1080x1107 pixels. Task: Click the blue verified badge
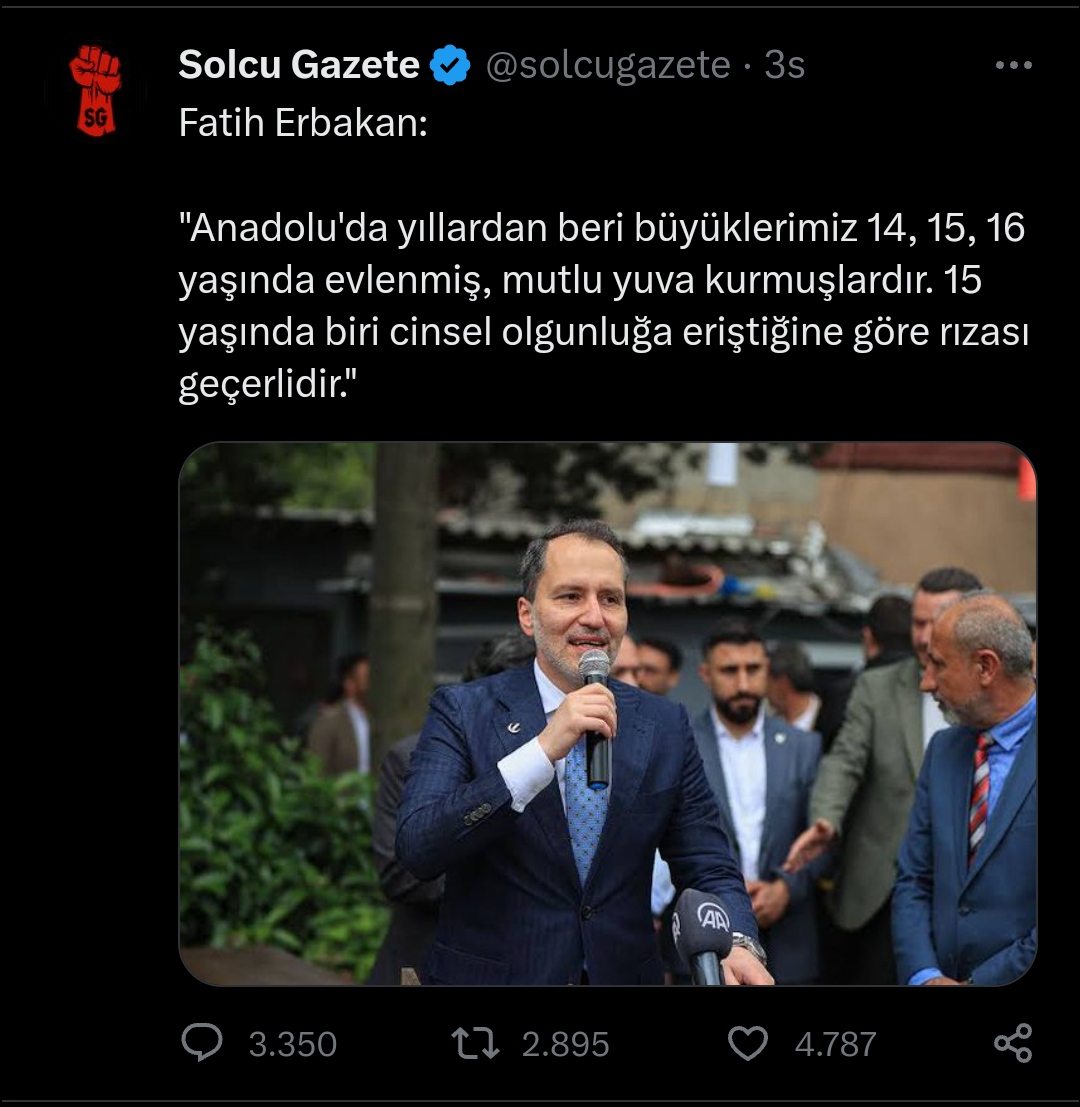[x=450, y=65]
